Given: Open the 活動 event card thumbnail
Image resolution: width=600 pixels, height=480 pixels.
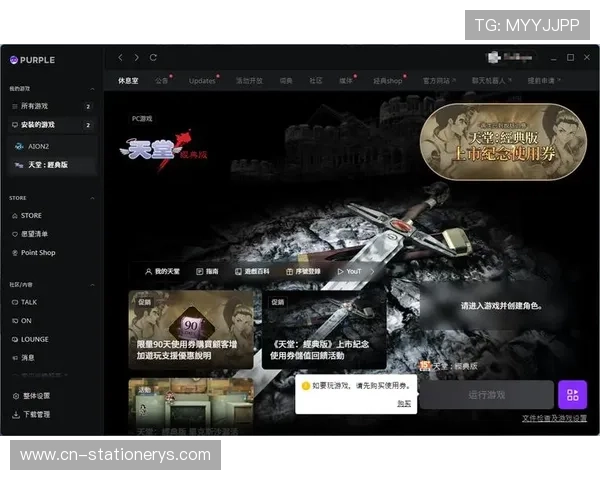Looking at the screenshot, I should pyautogui.click(x=191, y=406).
